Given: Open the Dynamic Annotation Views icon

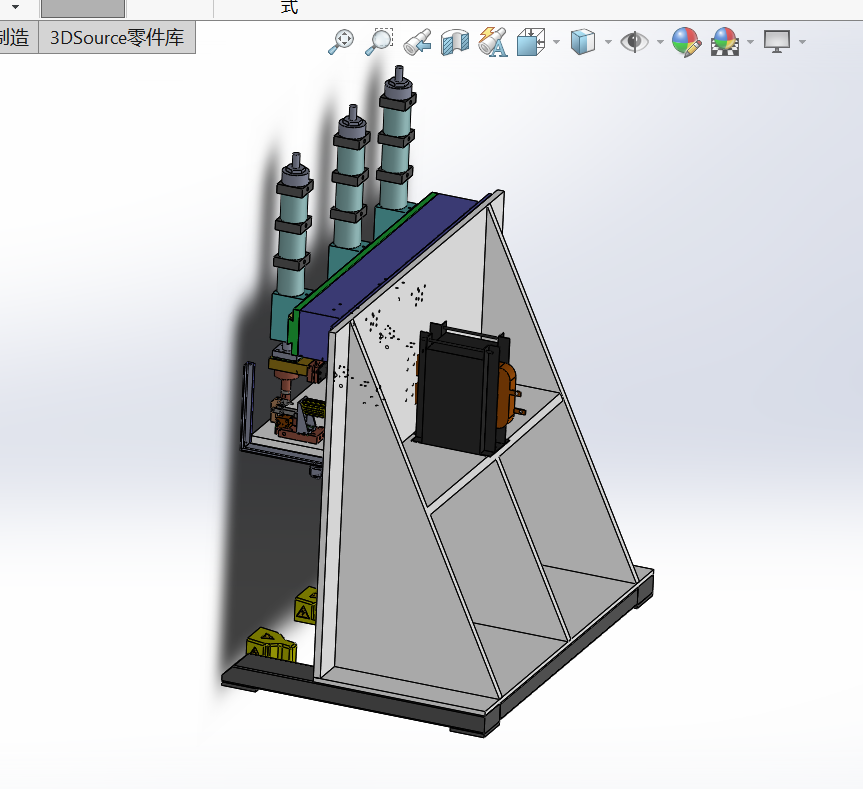Looking at the screenshot, I should tap(493, 42).
